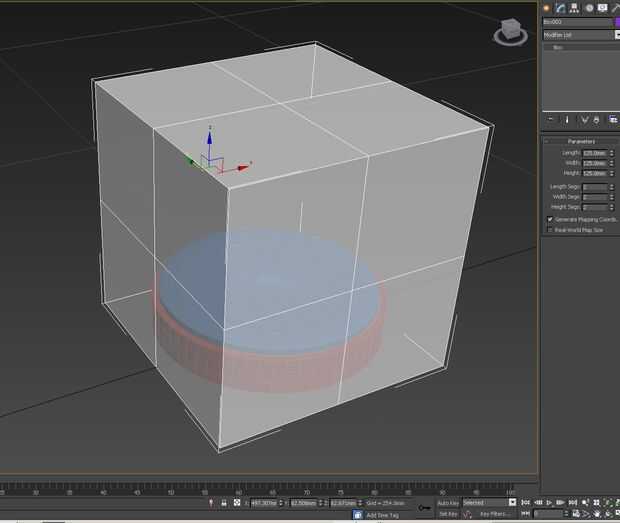620x523 pixels.
Task: Open the Modifier List dropdown
Action: 581,35
